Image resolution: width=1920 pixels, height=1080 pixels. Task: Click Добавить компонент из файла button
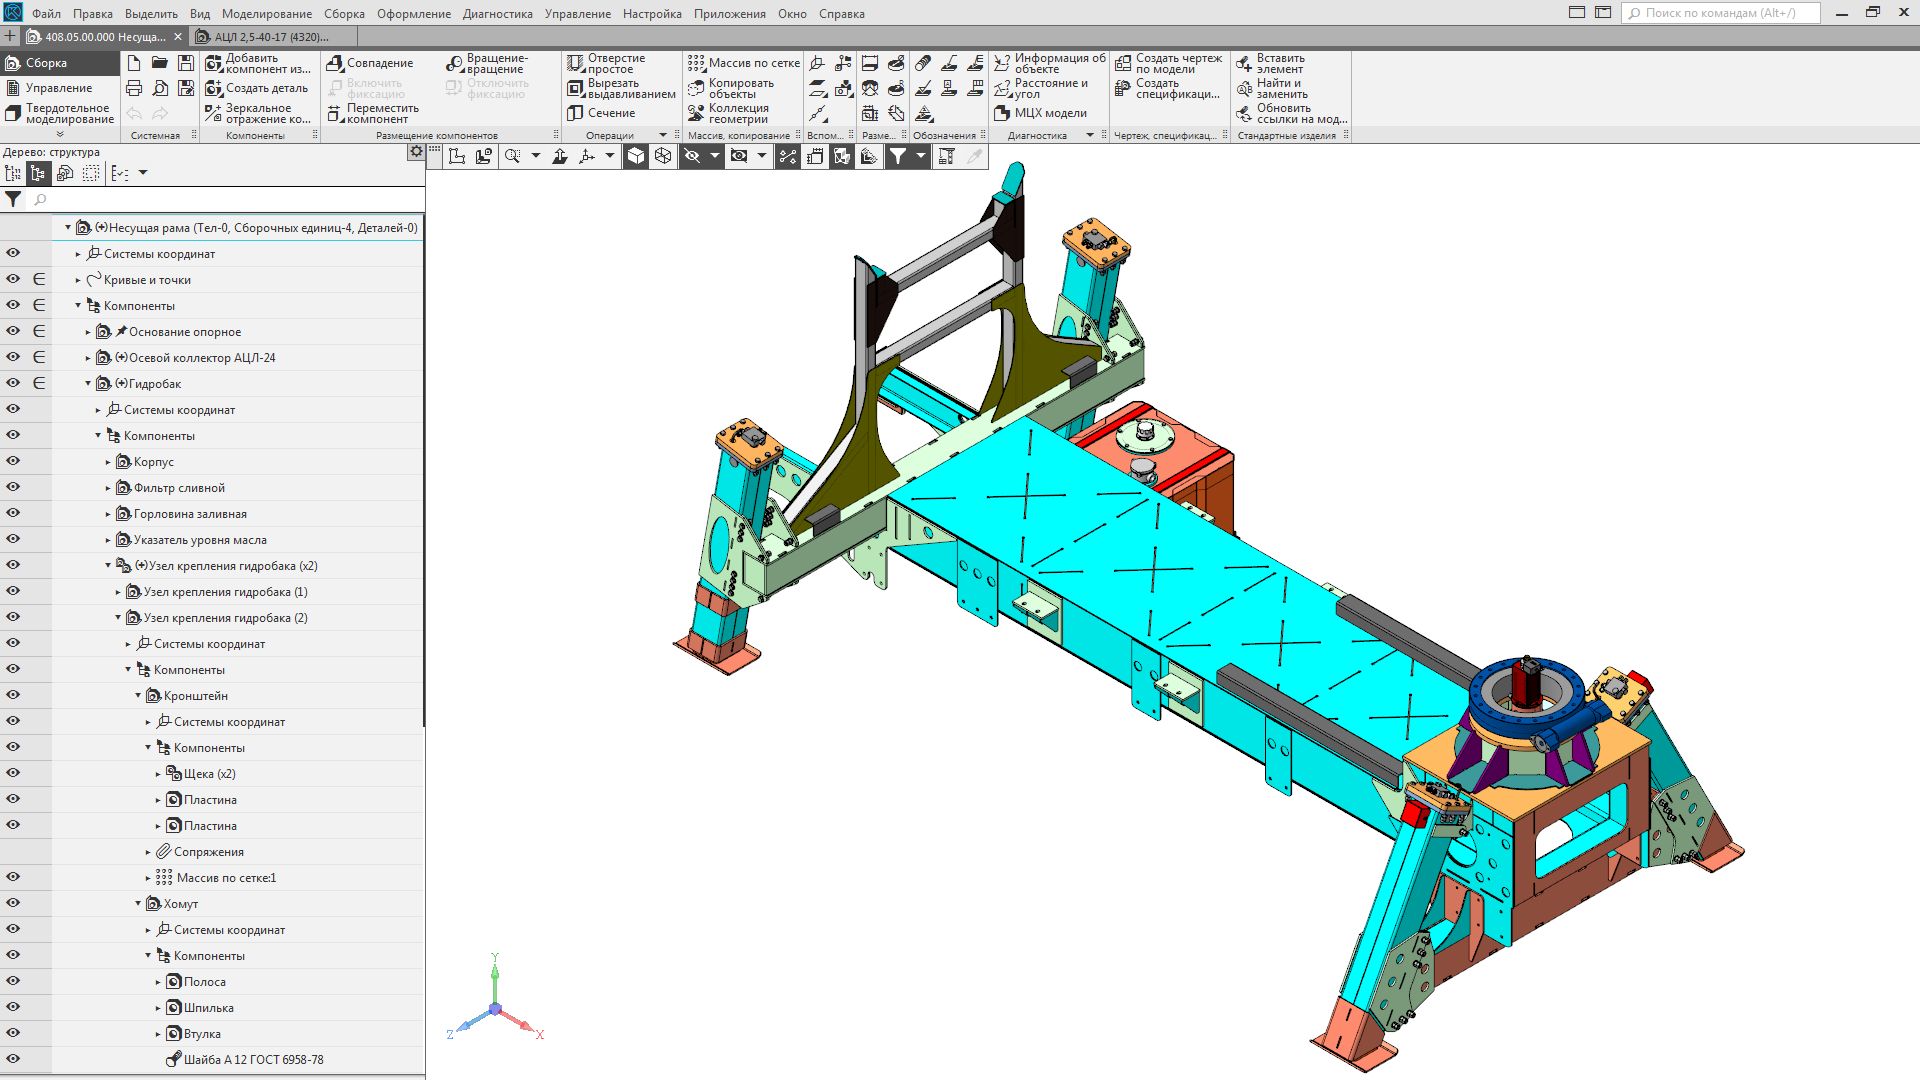coord(258,63)
